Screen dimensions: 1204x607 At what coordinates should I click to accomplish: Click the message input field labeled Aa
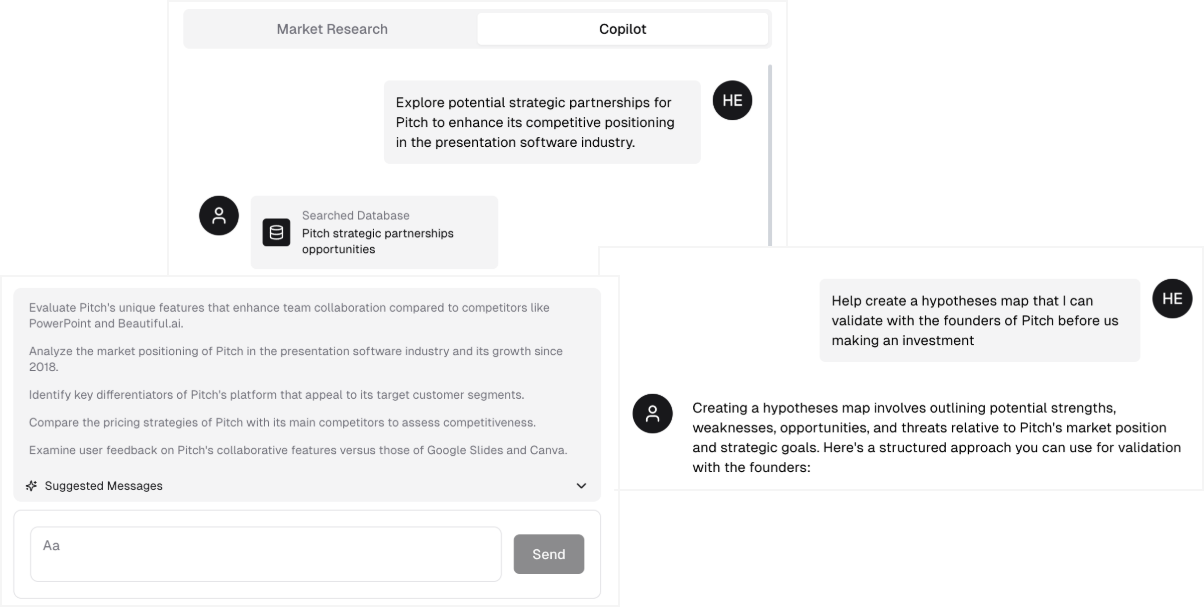(265, 554)
